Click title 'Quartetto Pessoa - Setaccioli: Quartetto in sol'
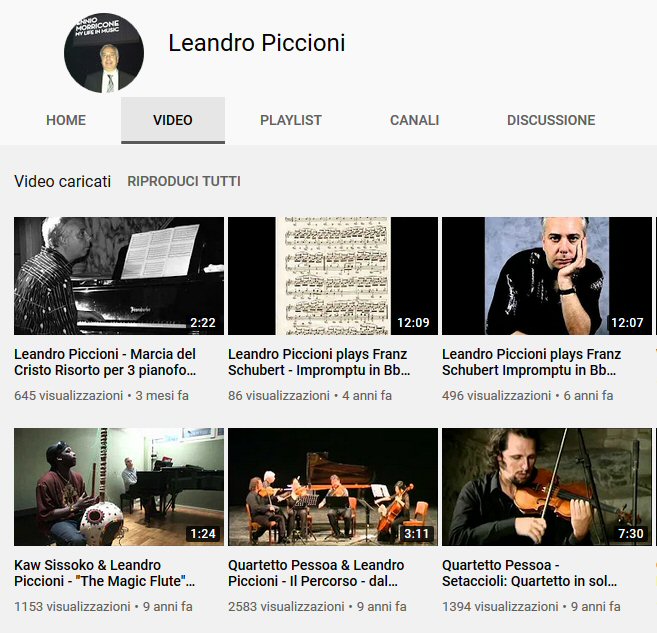Image resolution: width=657 pixels, height=633 pixels. tap(530, 573)
